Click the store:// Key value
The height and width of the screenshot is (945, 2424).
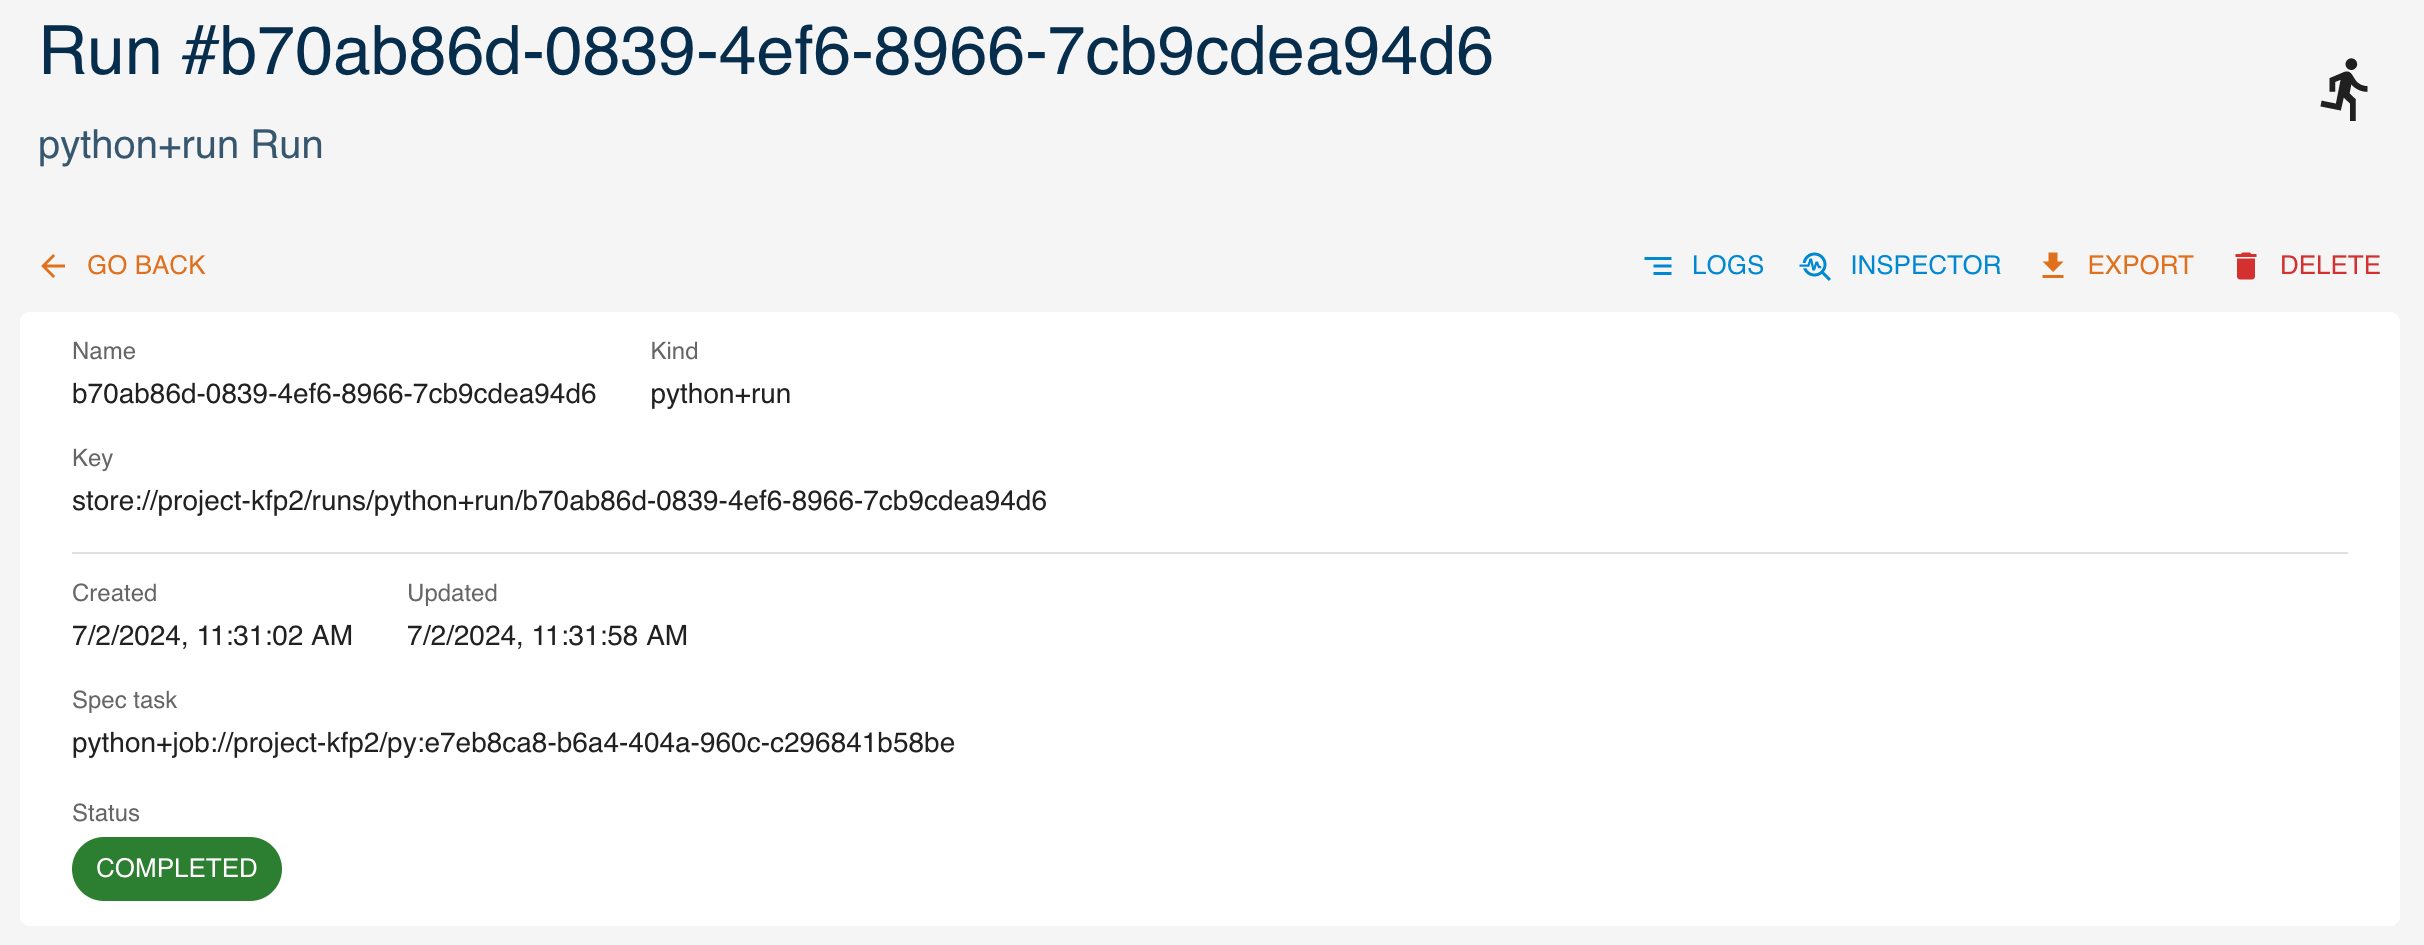pyautogui.click(x=559, y=501)
